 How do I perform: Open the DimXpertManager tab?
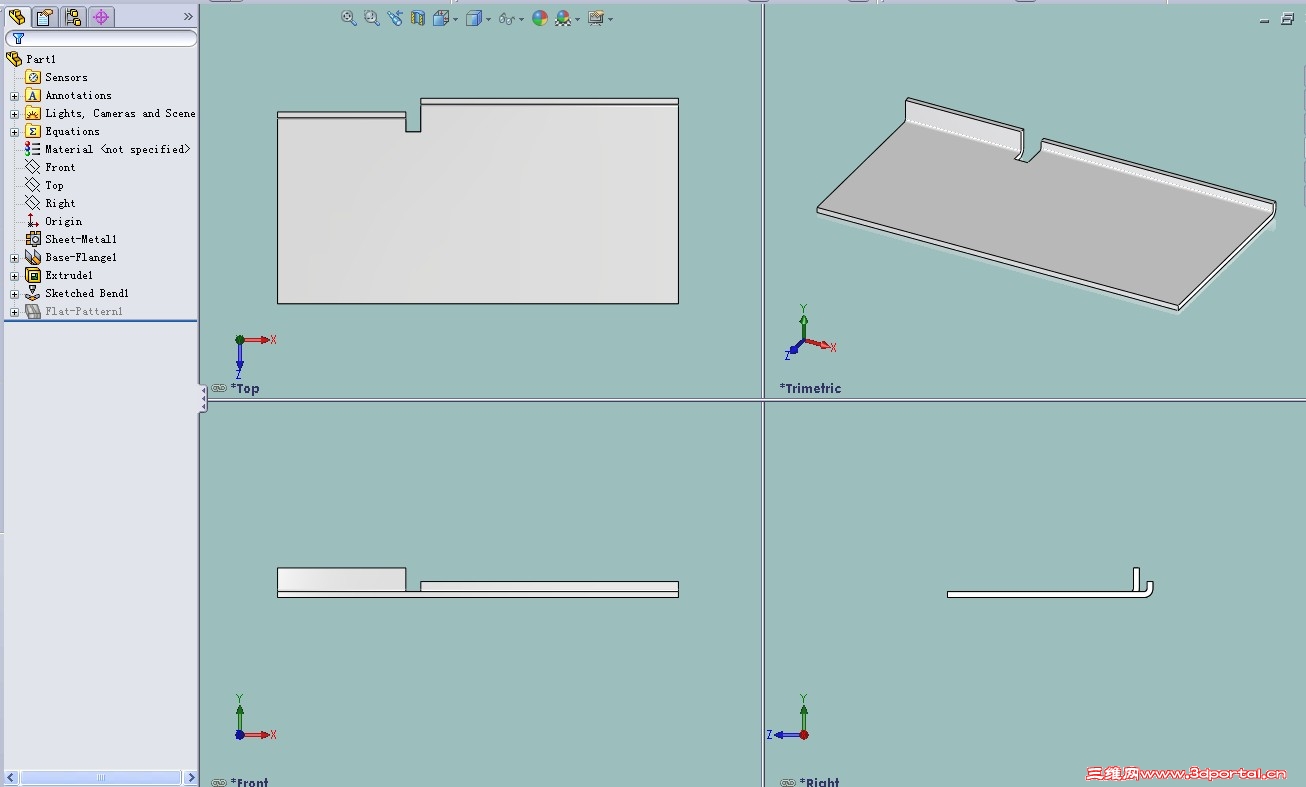pos(101,17)
